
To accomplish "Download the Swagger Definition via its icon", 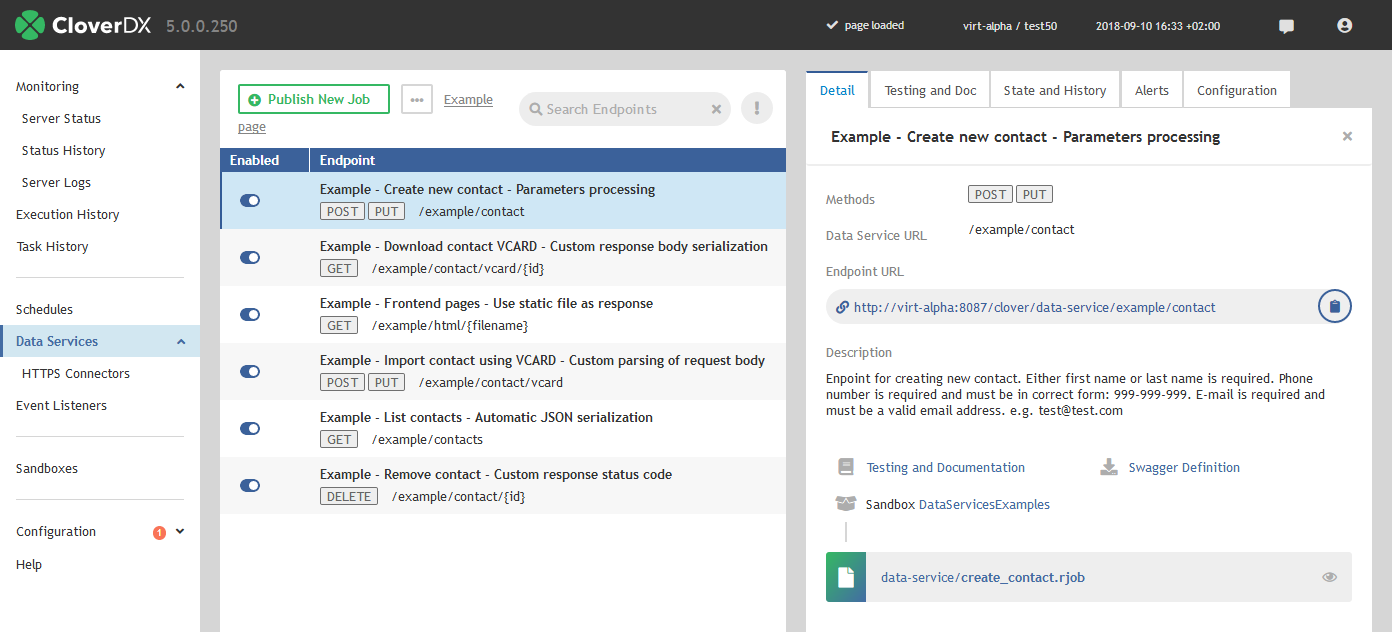I will pyautogui.click(x=1108, y=466).
